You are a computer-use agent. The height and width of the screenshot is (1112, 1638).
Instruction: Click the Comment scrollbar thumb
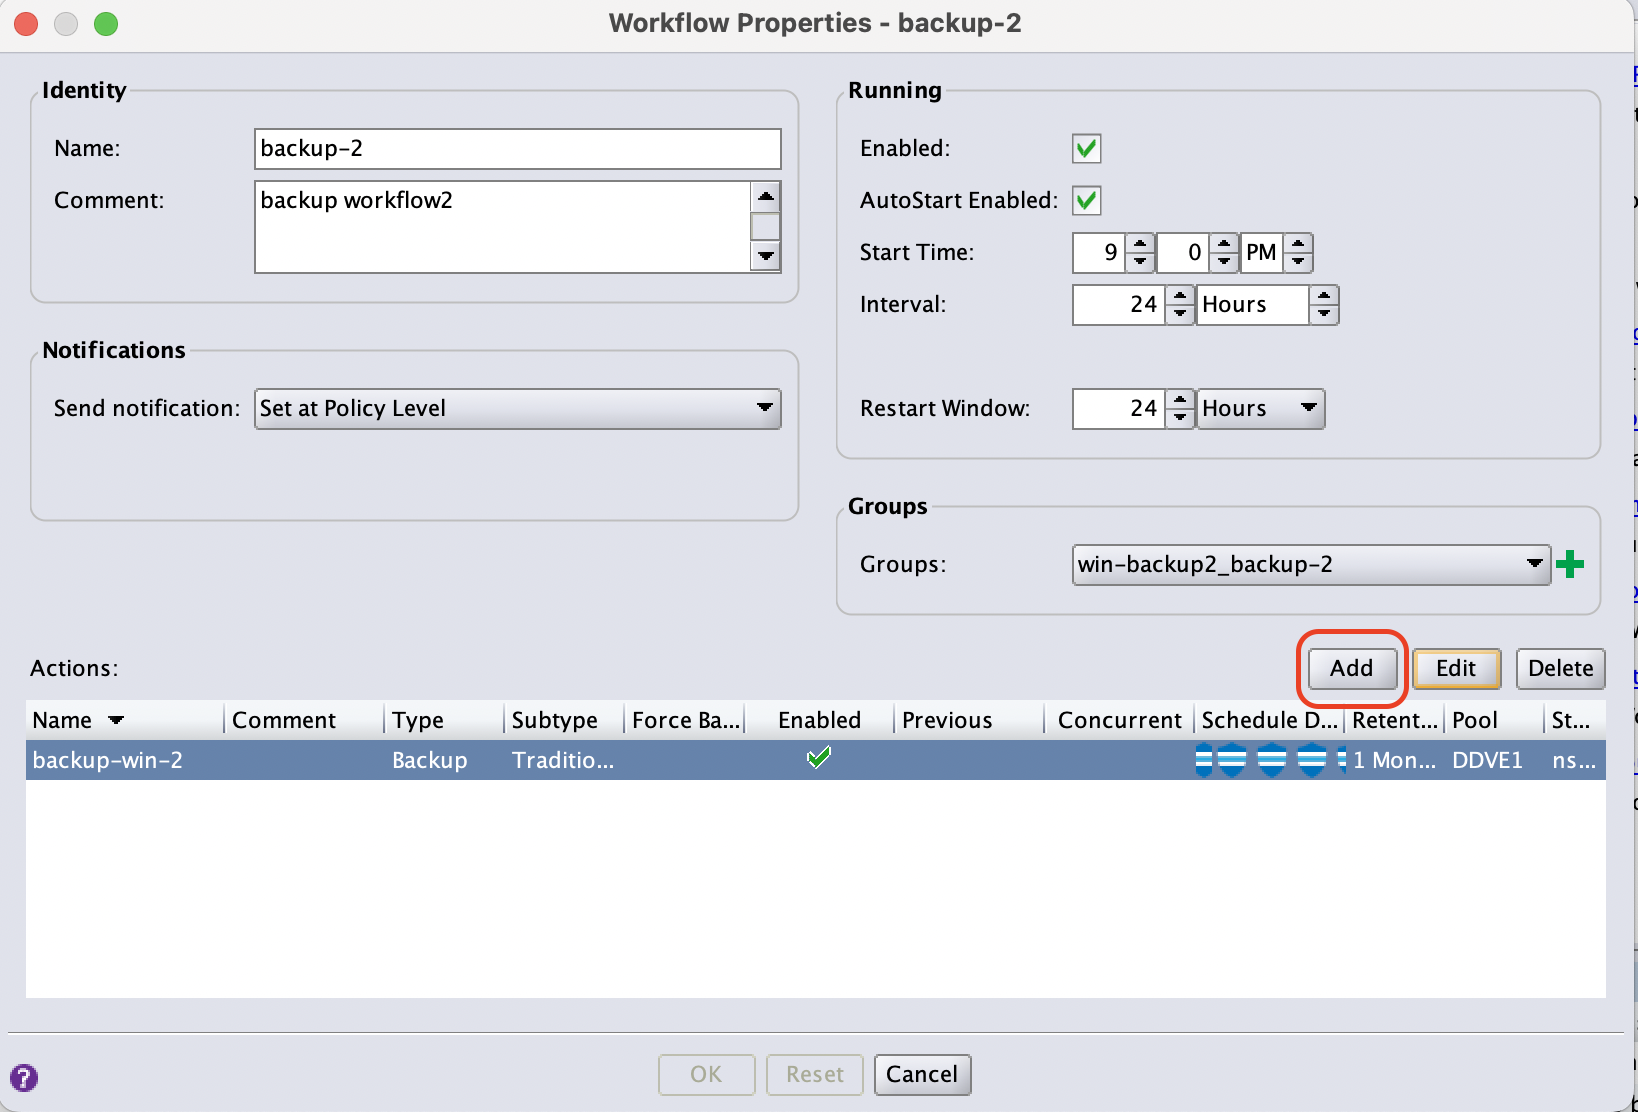point(766,226)
